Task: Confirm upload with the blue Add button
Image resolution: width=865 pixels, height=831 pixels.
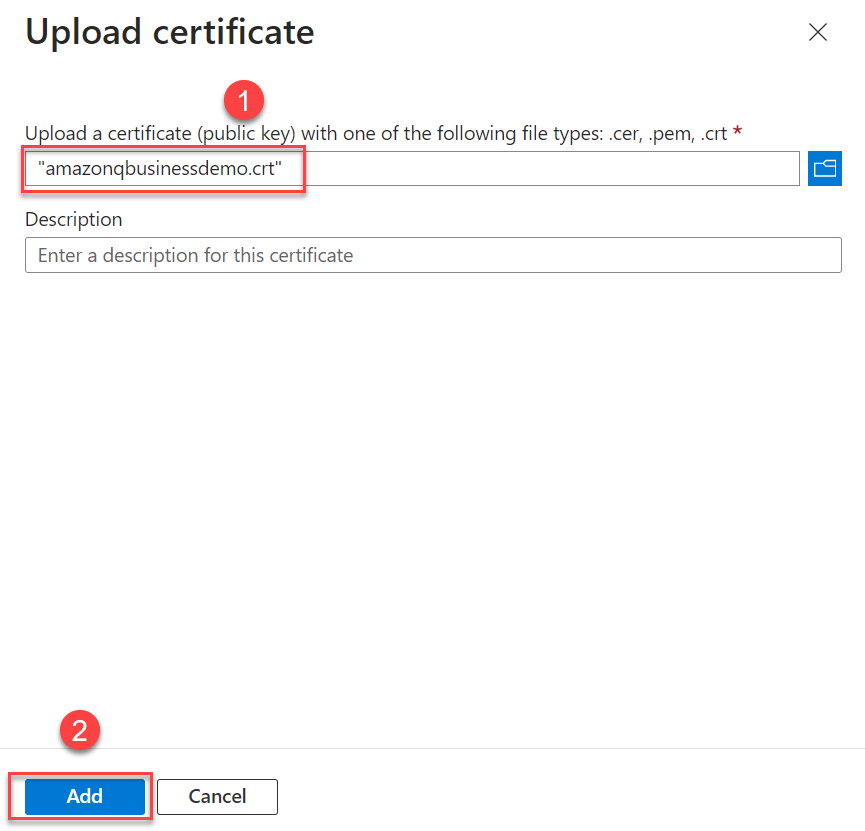Action: pos(83,796)
